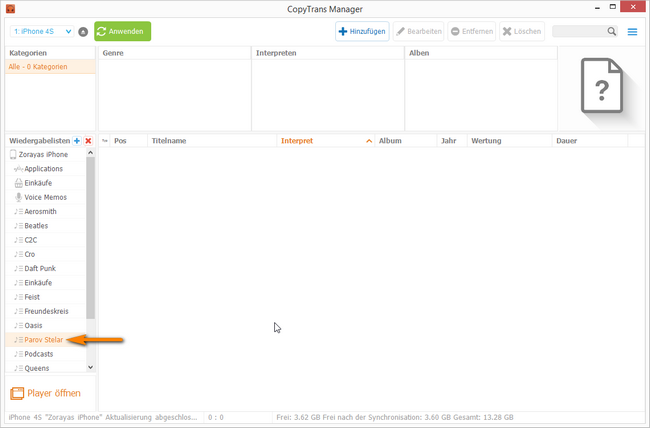The width and height of the screenshot is (650, 428).
Task: Click the Hinzufügen button
Action: 362,32
